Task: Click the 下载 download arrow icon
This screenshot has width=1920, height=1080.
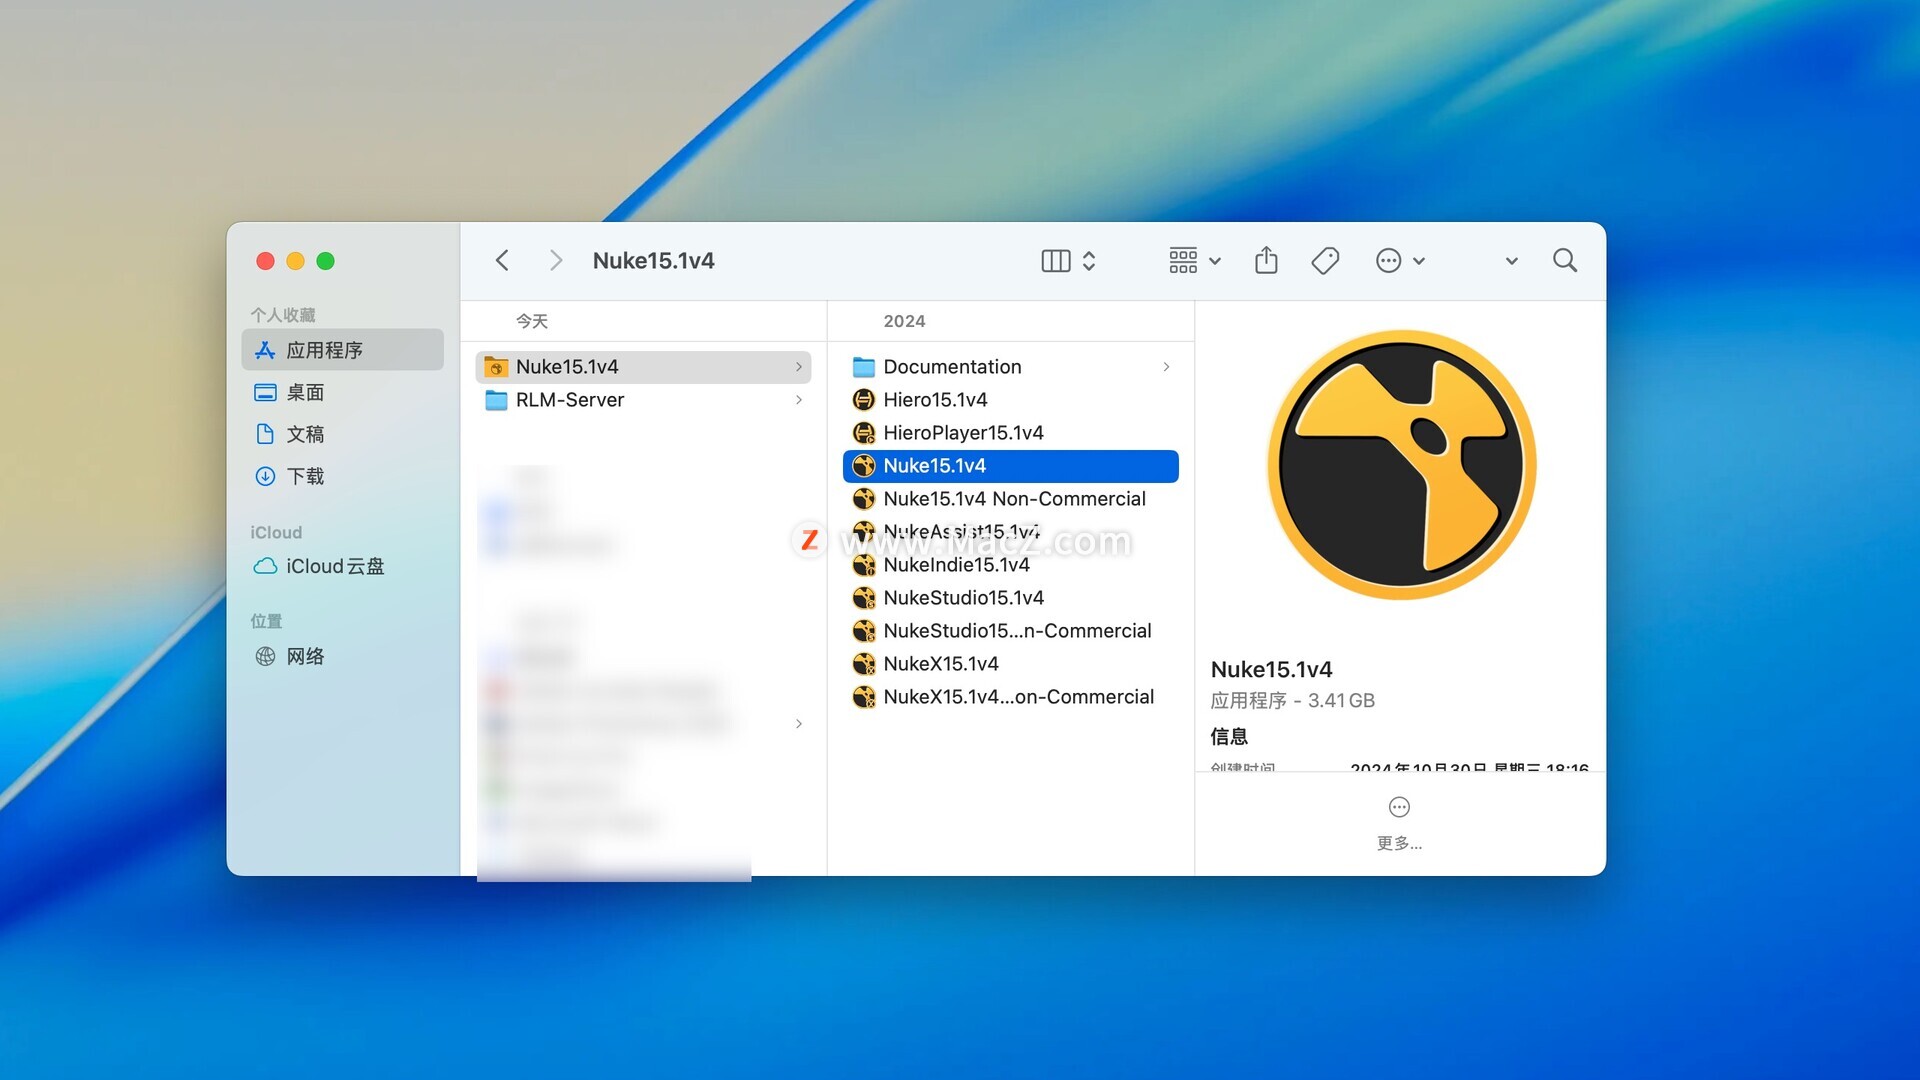Action: tap(265, 476)
